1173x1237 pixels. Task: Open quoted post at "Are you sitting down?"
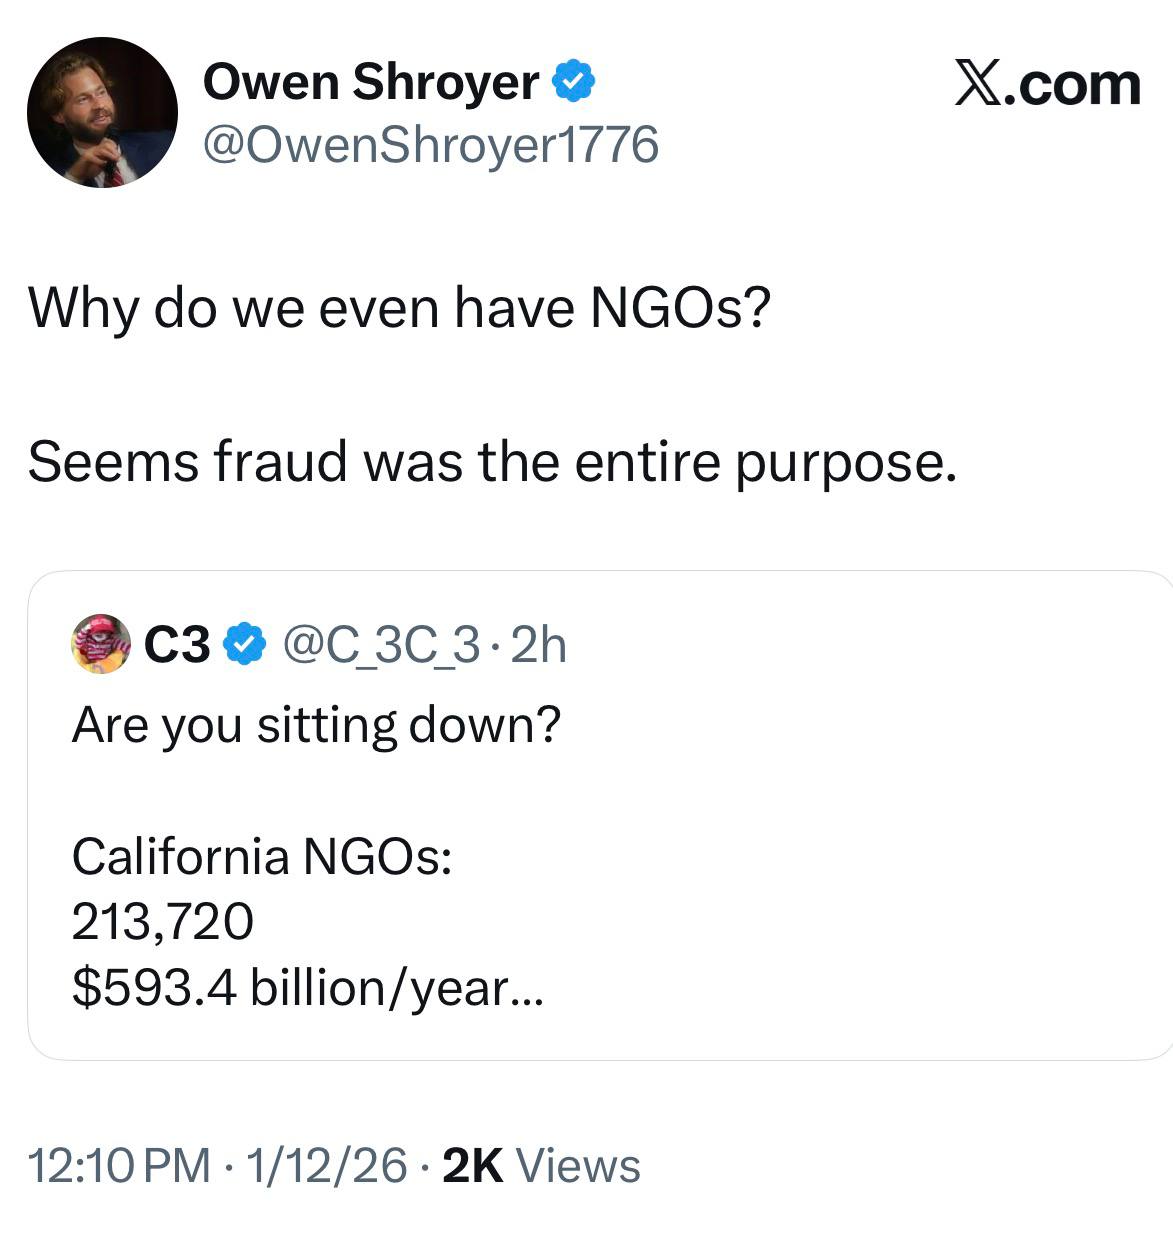[x=316, y=725]
